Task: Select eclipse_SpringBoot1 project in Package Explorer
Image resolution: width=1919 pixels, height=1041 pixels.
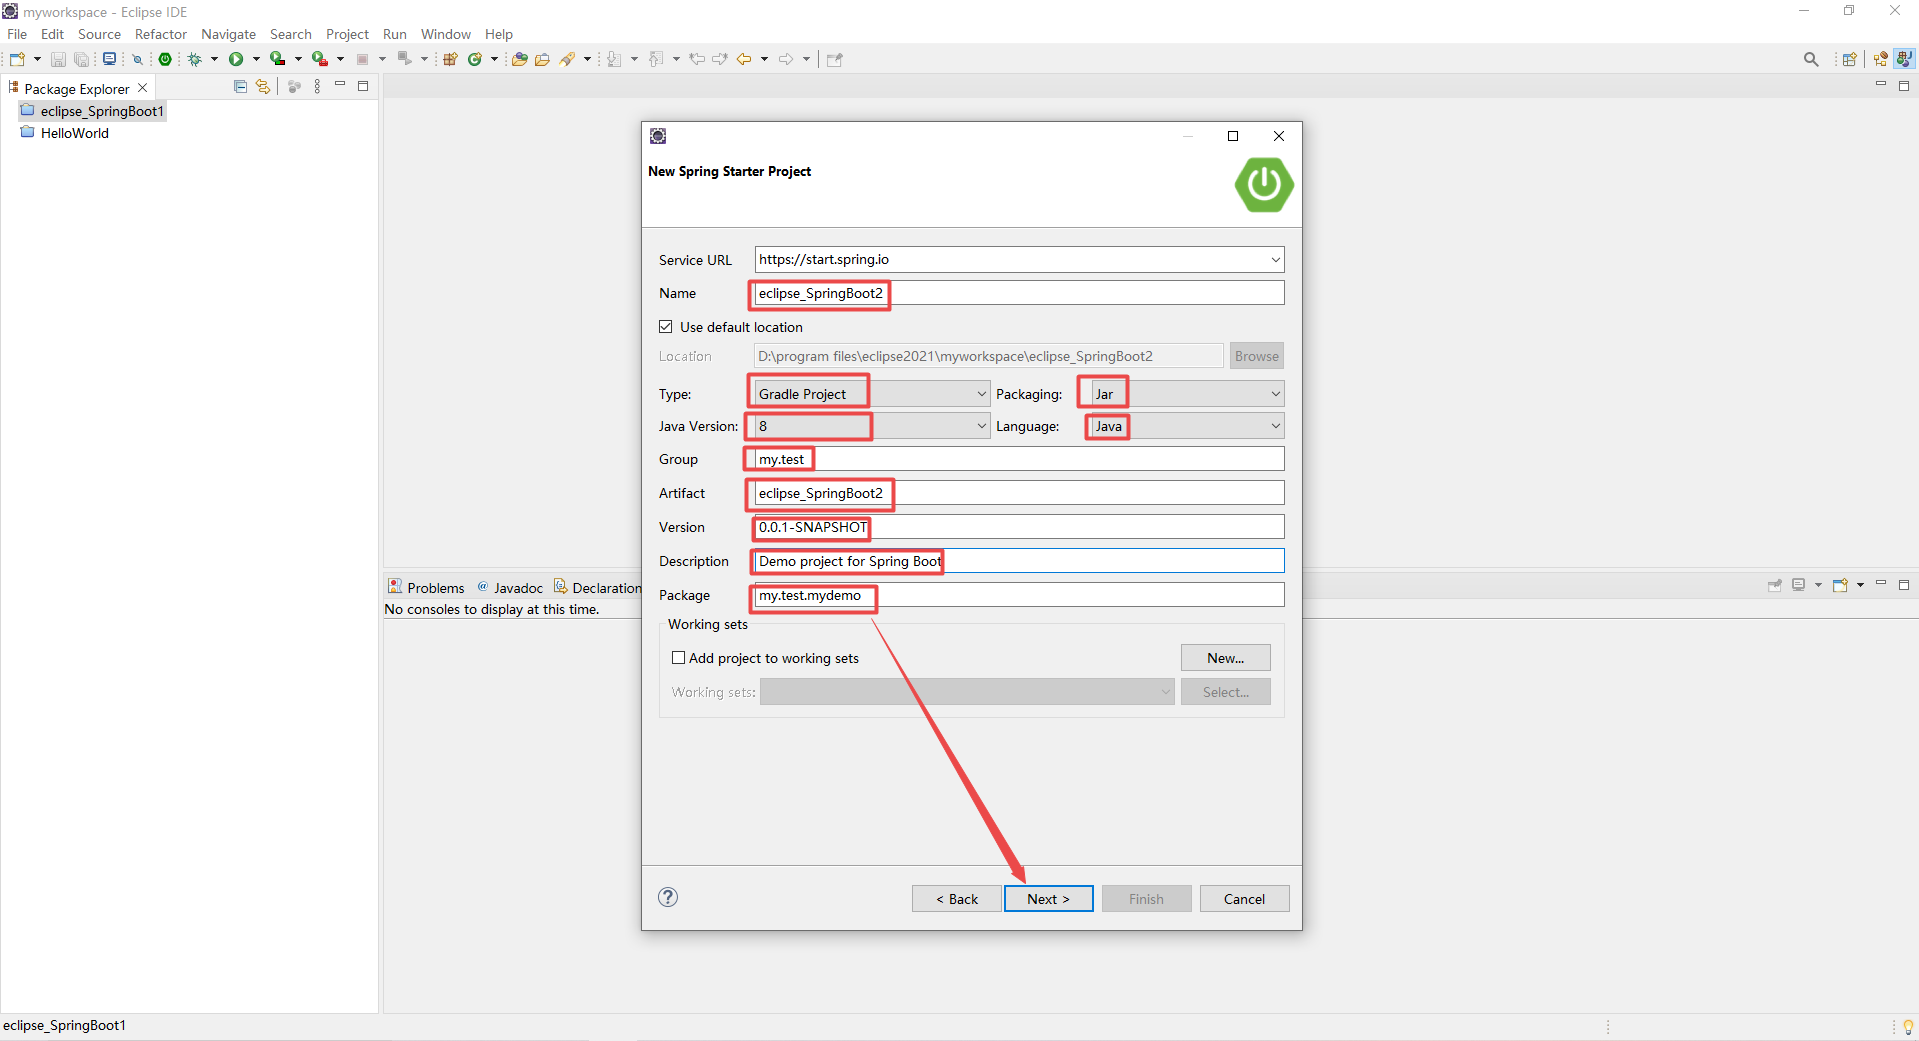Action: [x=92, y=111]
